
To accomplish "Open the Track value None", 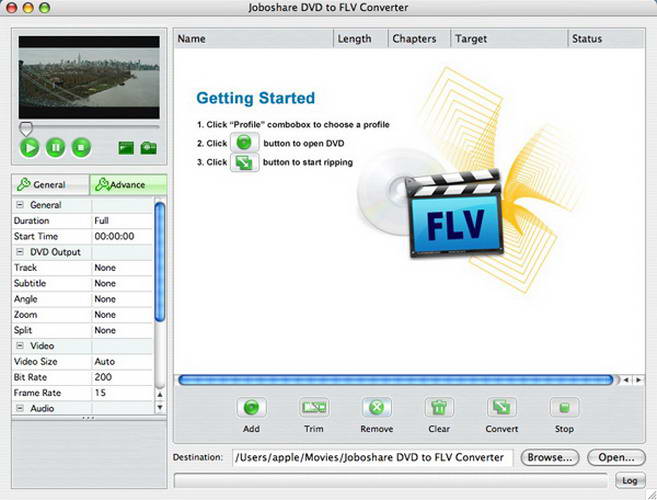I will pyautogui.click(x=122, y=267).
